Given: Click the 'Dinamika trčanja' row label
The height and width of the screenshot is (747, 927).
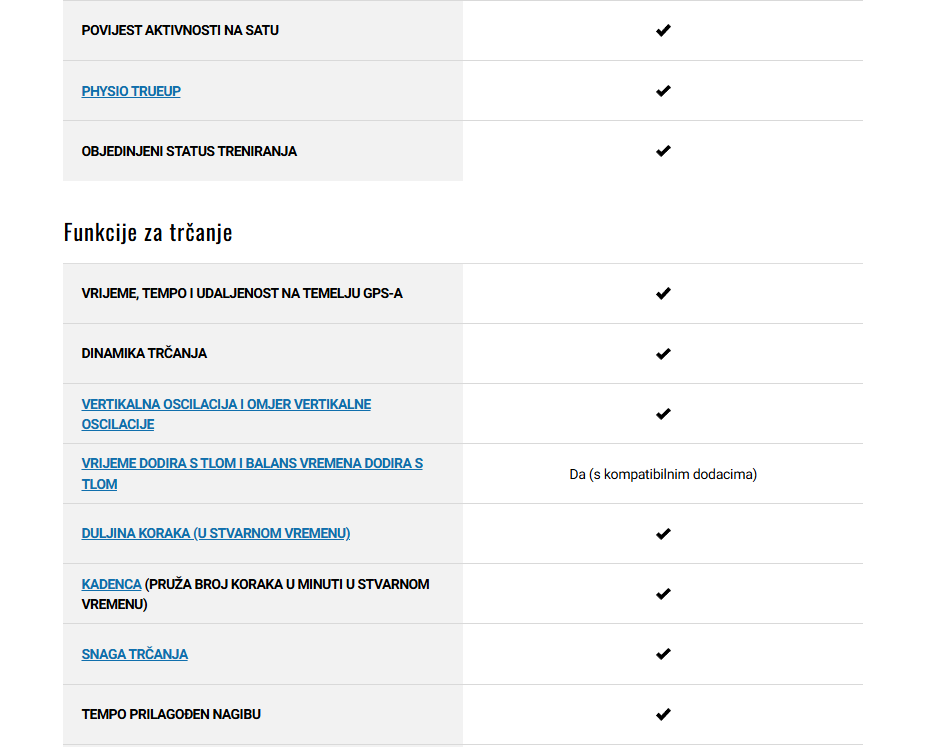Looking at the screenshot, I should pos(144,353).
